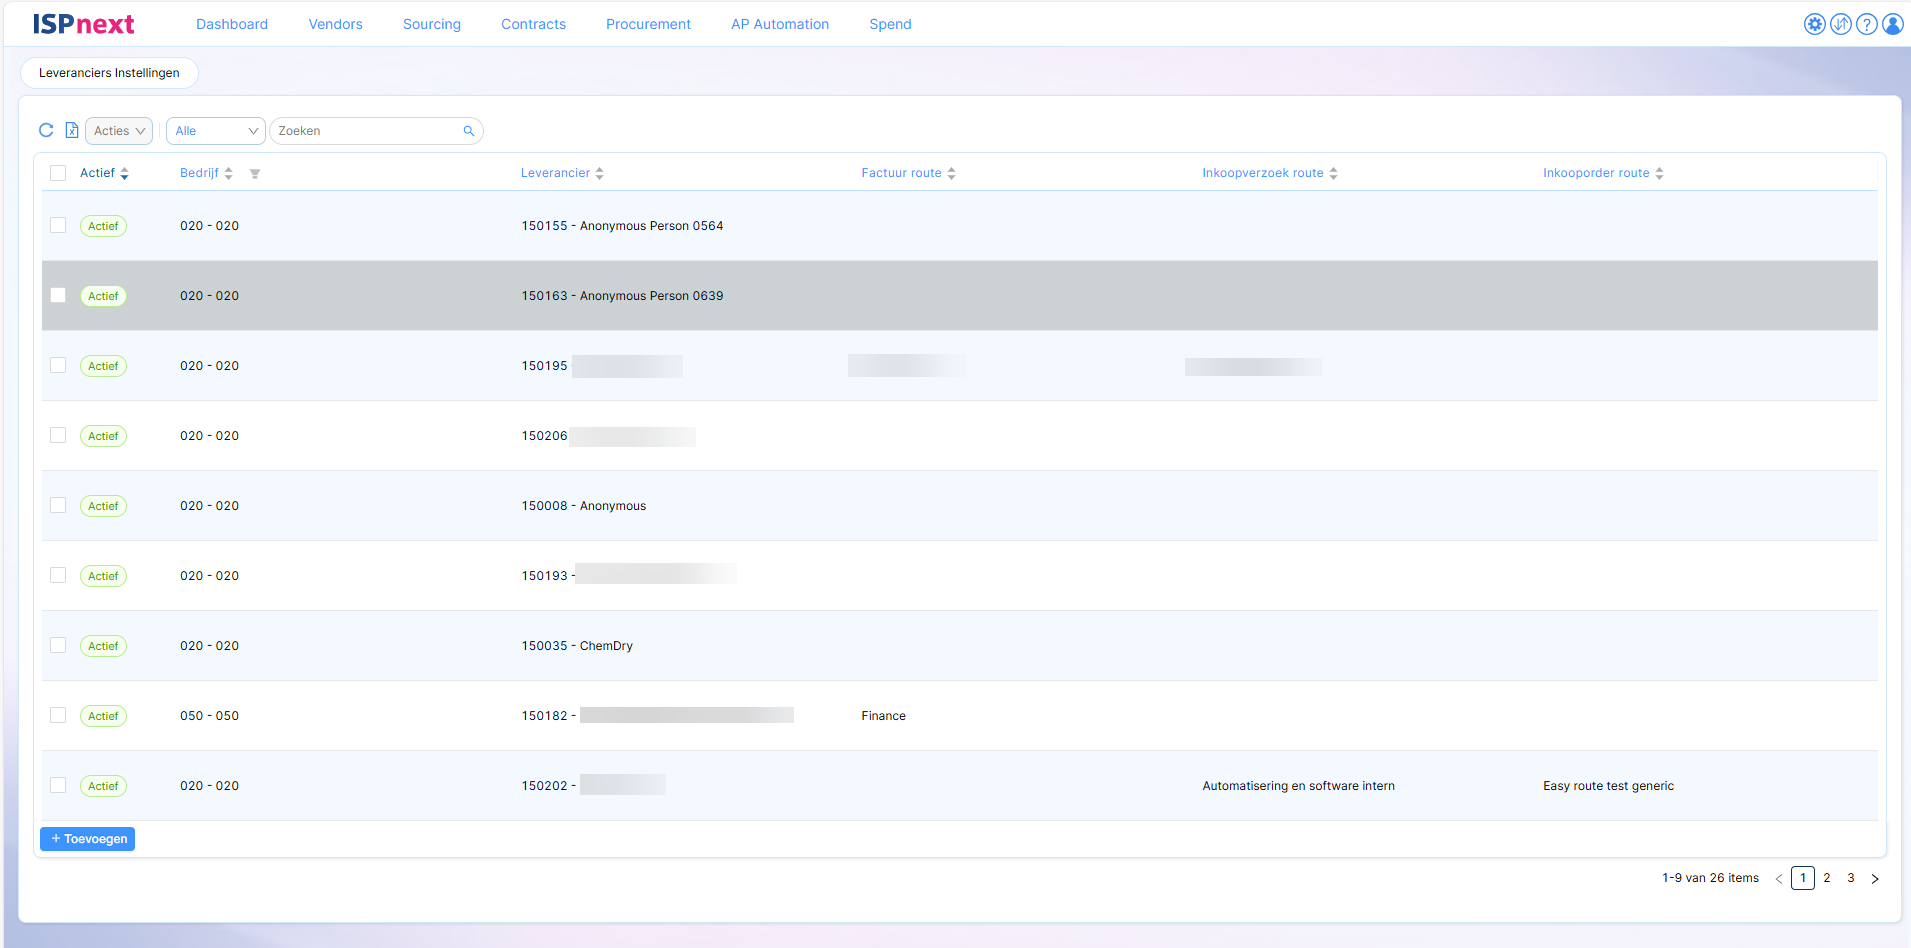The width and height of the screenshot is (1911, 948).
Task: Click the Toevoegen button
Action: click(88, 839)
